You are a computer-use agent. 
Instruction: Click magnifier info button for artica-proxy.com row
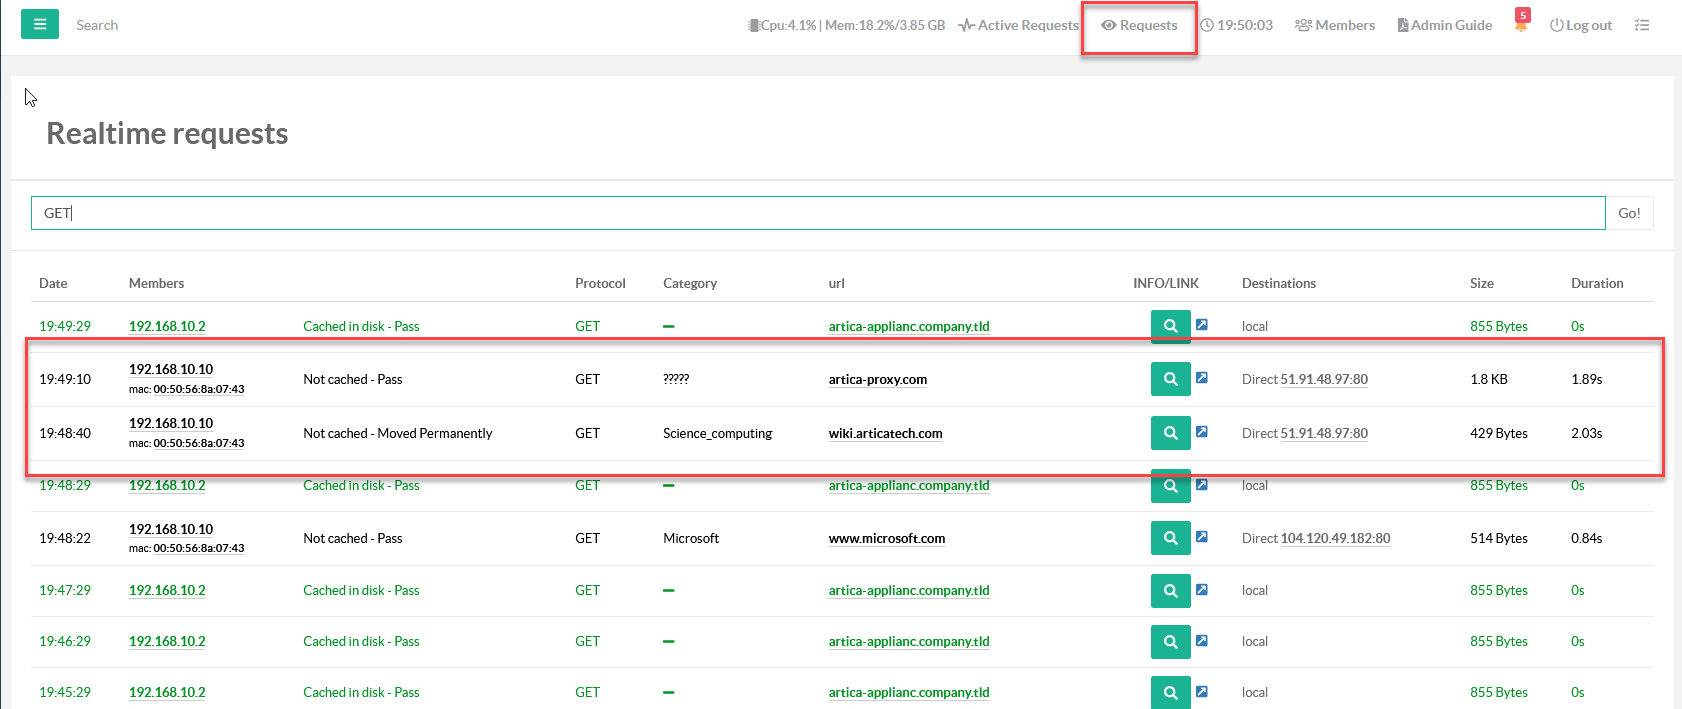(1170, 379)
